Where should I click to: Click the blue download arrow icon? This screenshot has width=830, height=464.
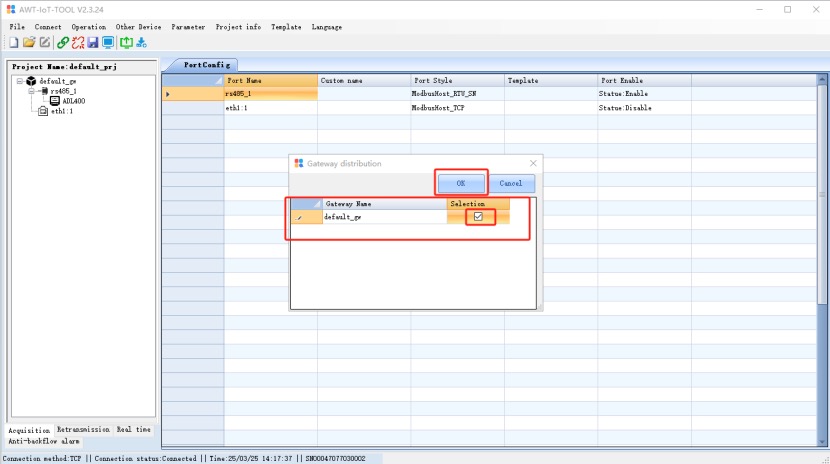click(141, 42)
